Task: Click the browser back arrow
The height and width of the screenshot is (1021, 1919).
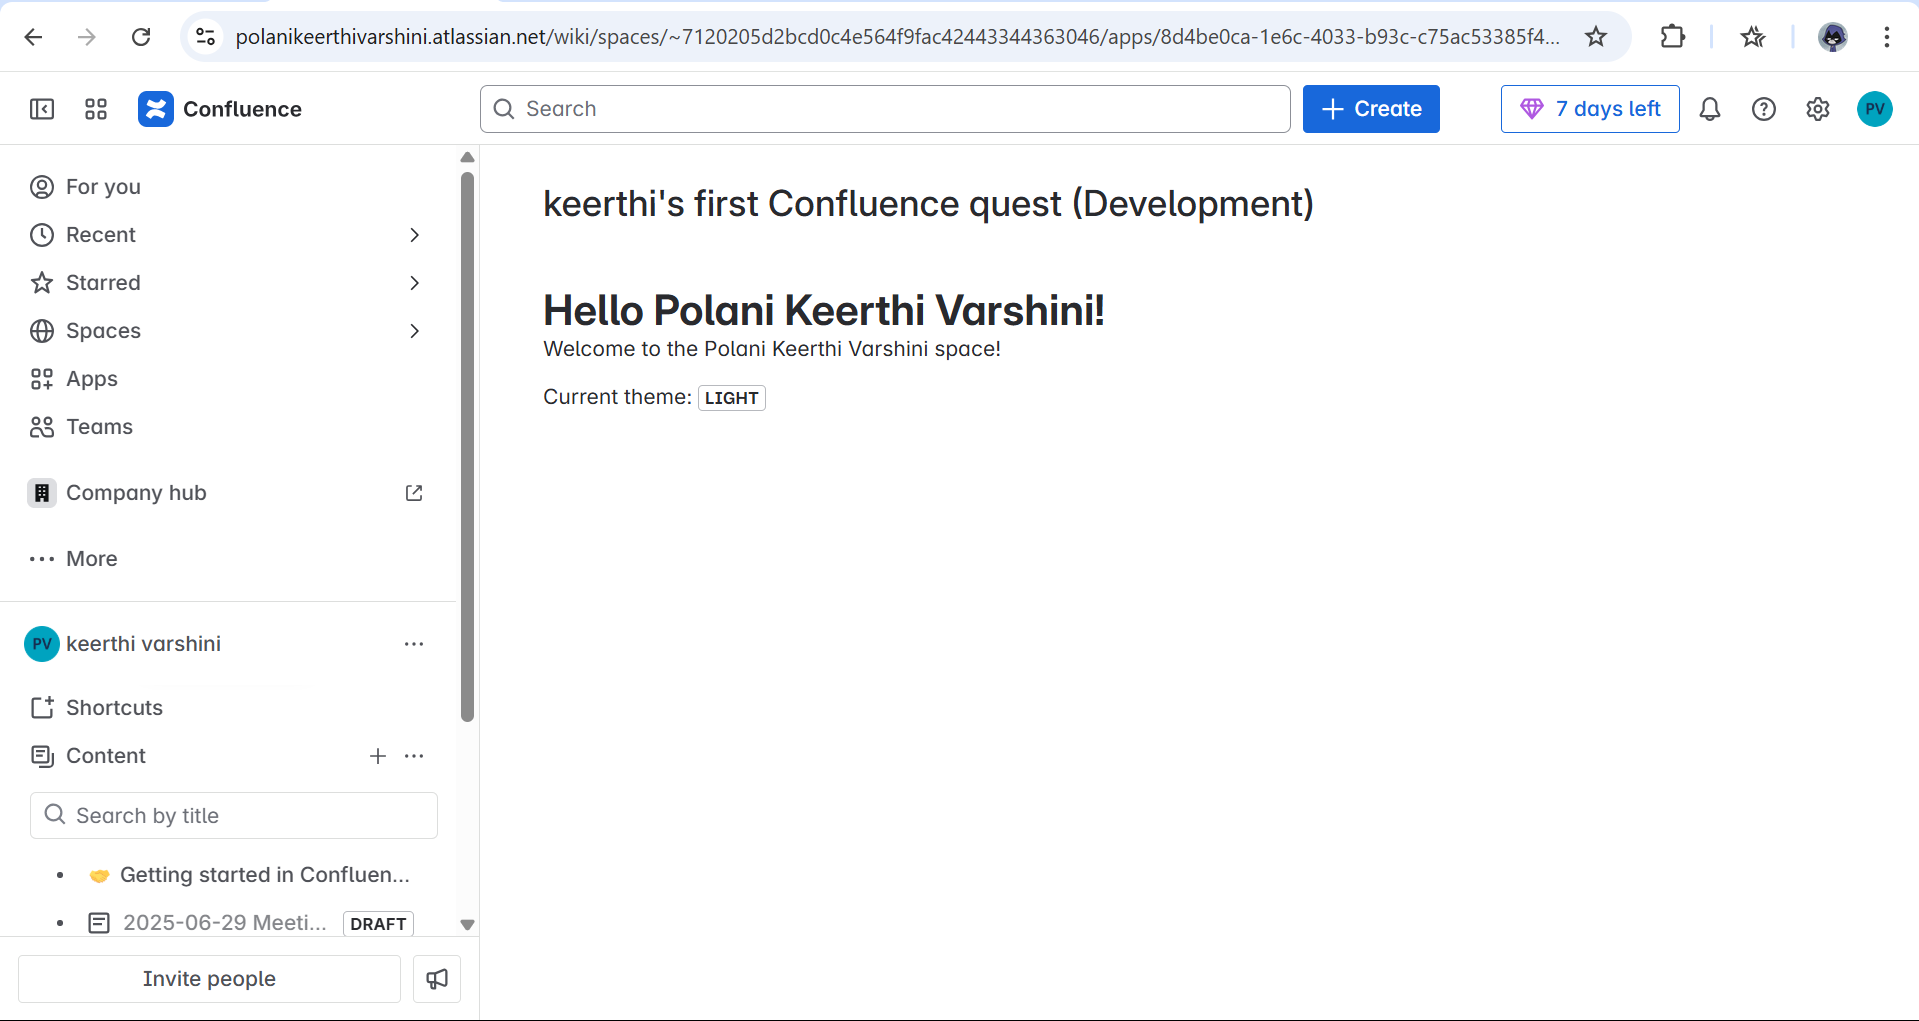Action: tap(33, 37)
